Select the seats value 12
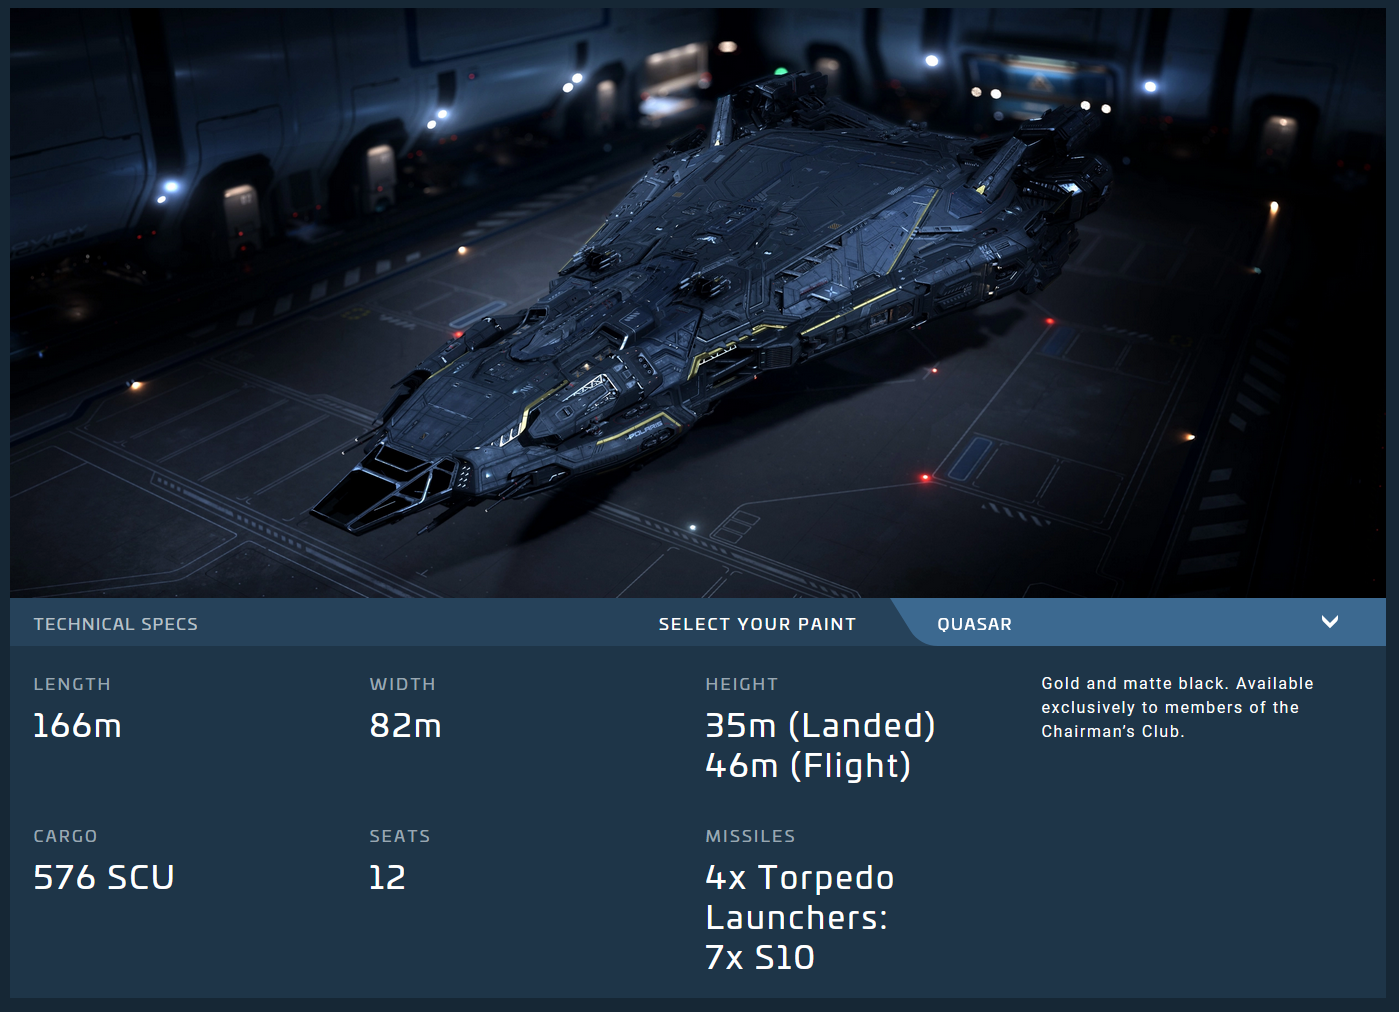 click(x=387, y=878)
